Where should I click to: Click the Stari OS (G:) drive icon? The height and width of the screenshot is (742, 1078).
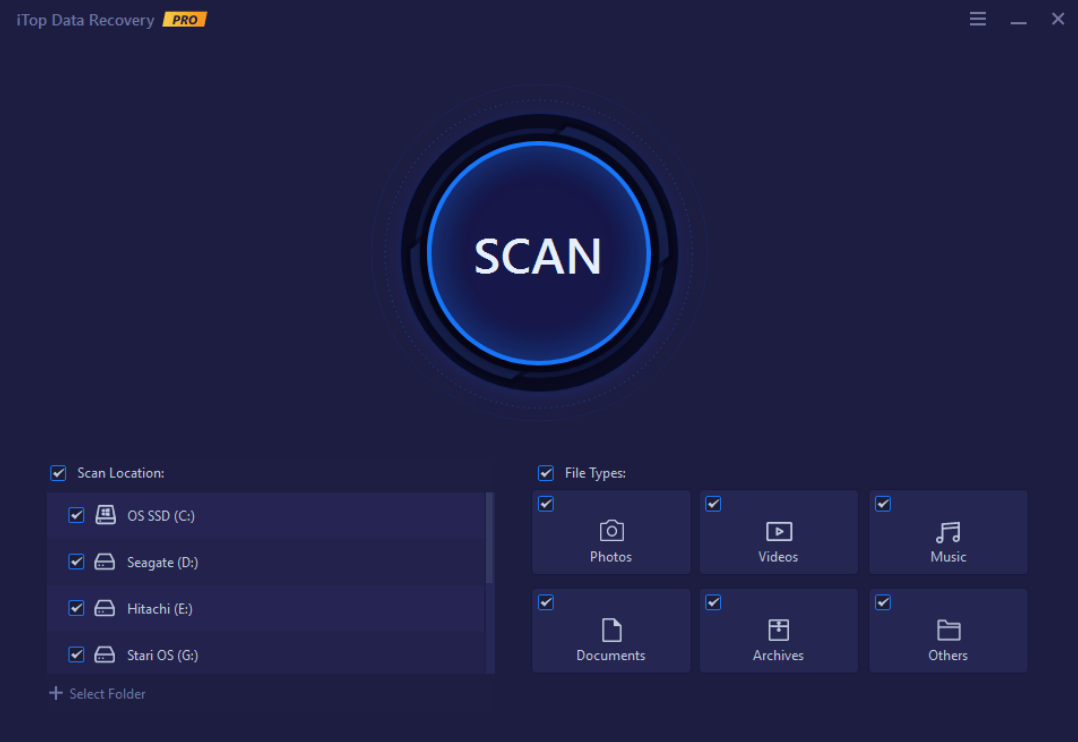[x=104, y=655]
